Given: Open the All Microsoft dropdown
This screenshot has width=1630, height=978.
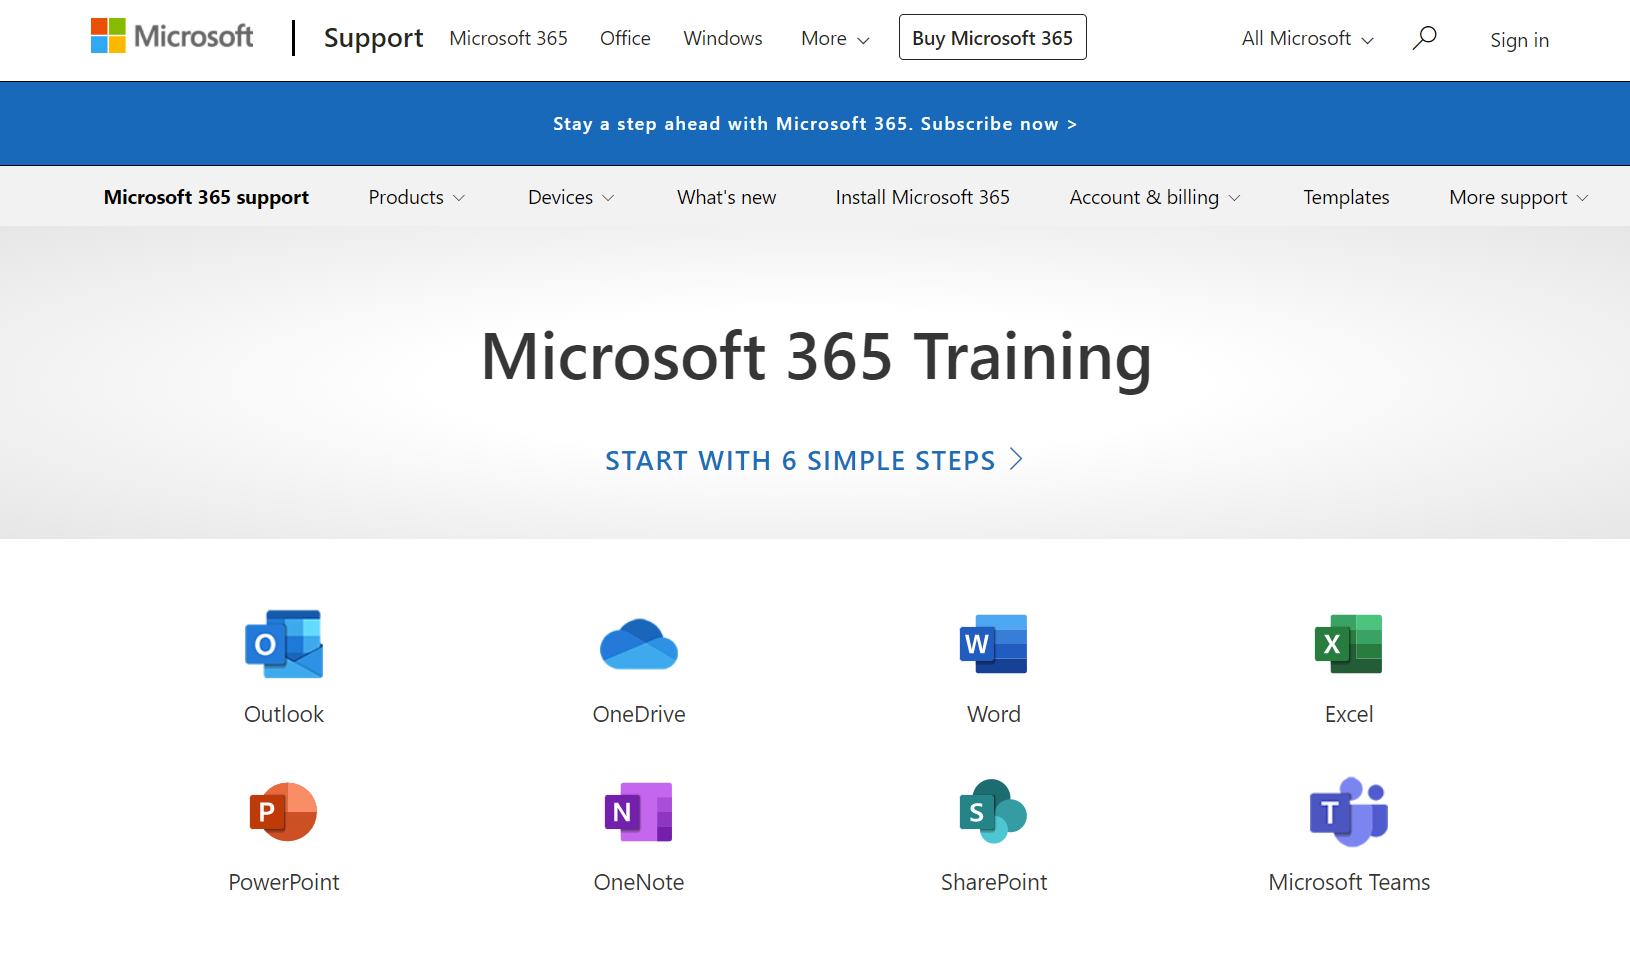Looking at the screenshot, I should click(x=1306, y=38).
